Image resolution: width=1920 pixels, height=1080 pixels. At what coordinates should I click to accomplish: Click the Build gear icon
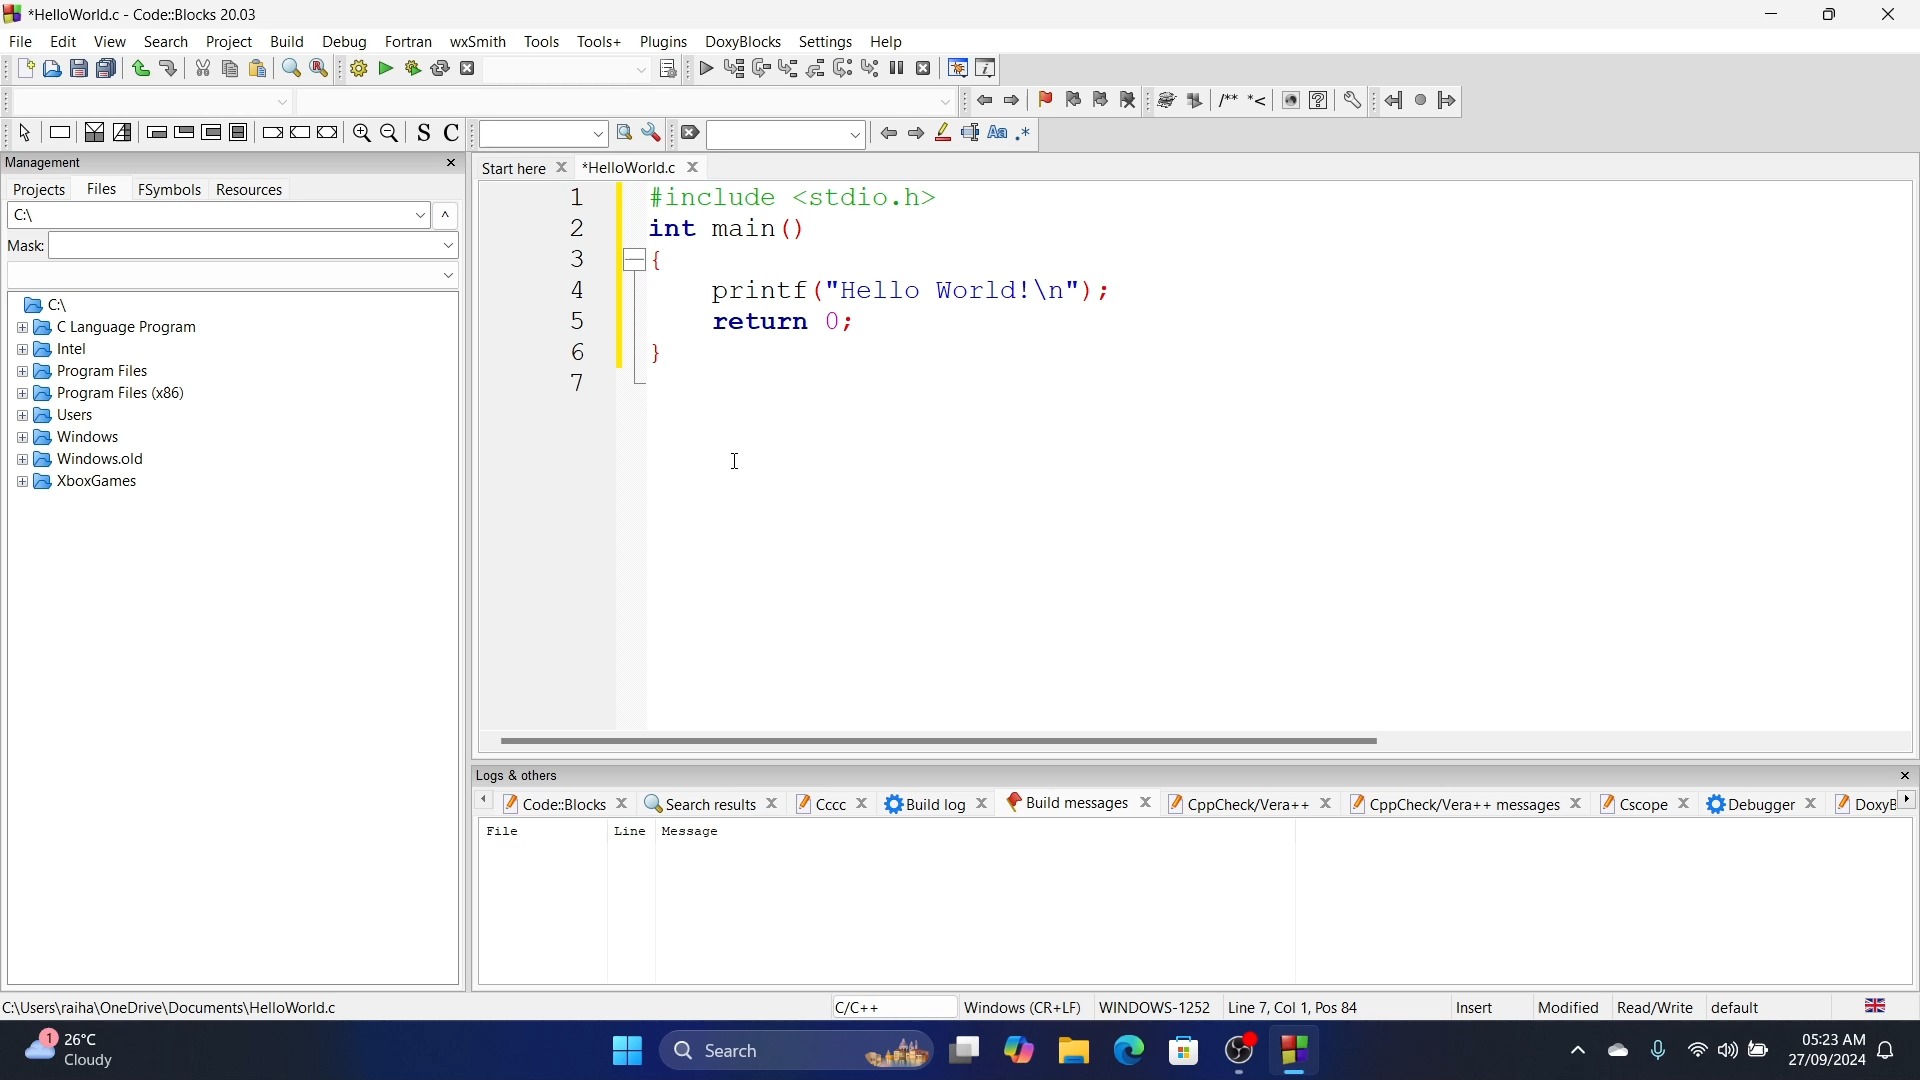click(359, 70)
